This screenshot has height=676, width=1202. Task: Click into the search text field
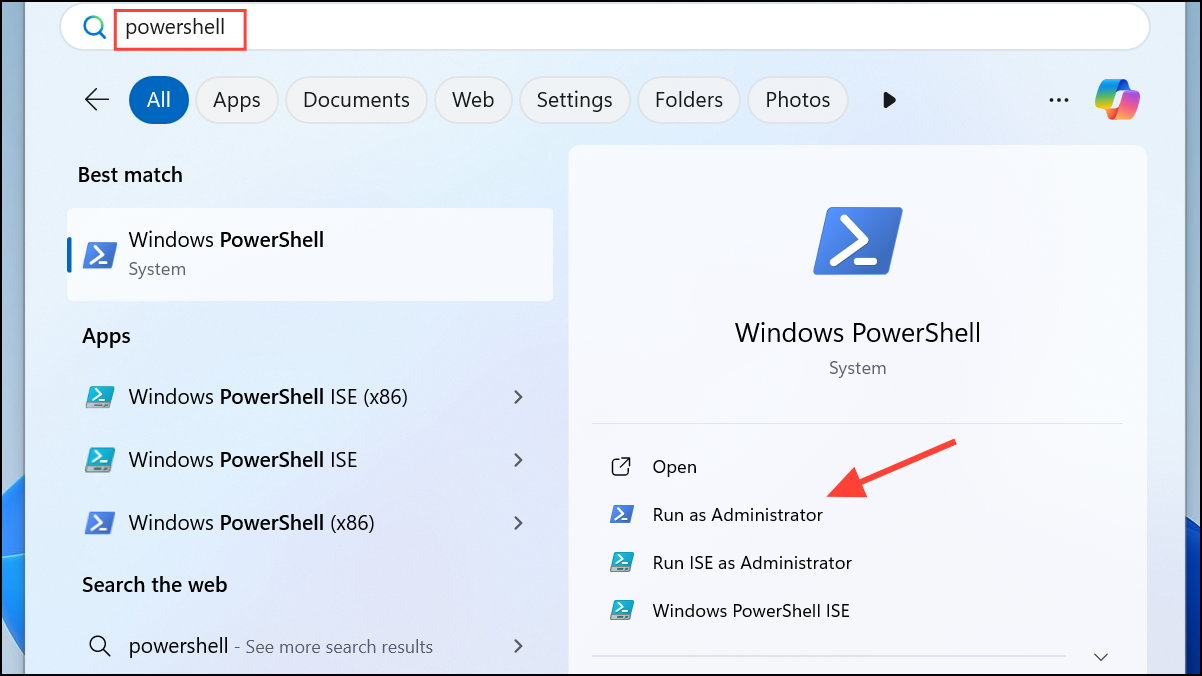point(600,28)
